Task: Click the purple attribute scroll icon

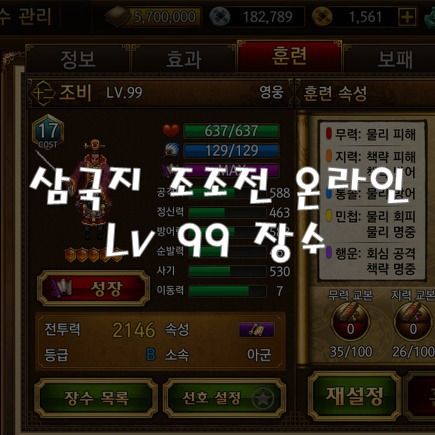Action: (257, 330)
